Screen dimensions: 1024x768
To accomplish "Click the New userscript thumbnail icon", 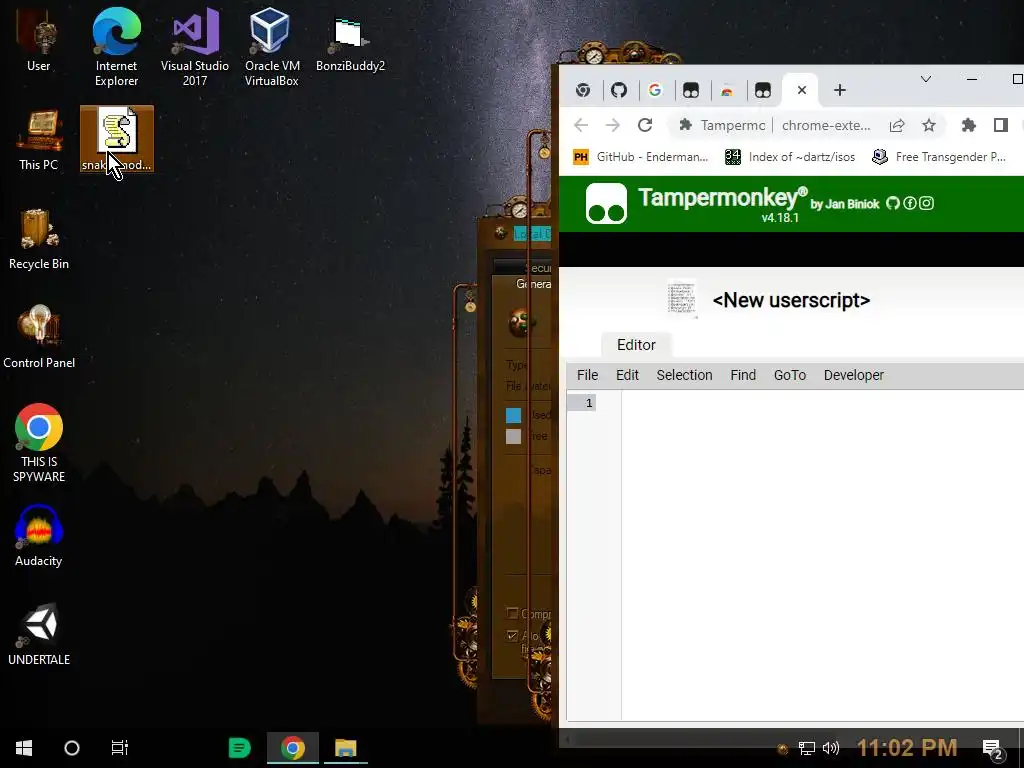I will click(682, 299).
